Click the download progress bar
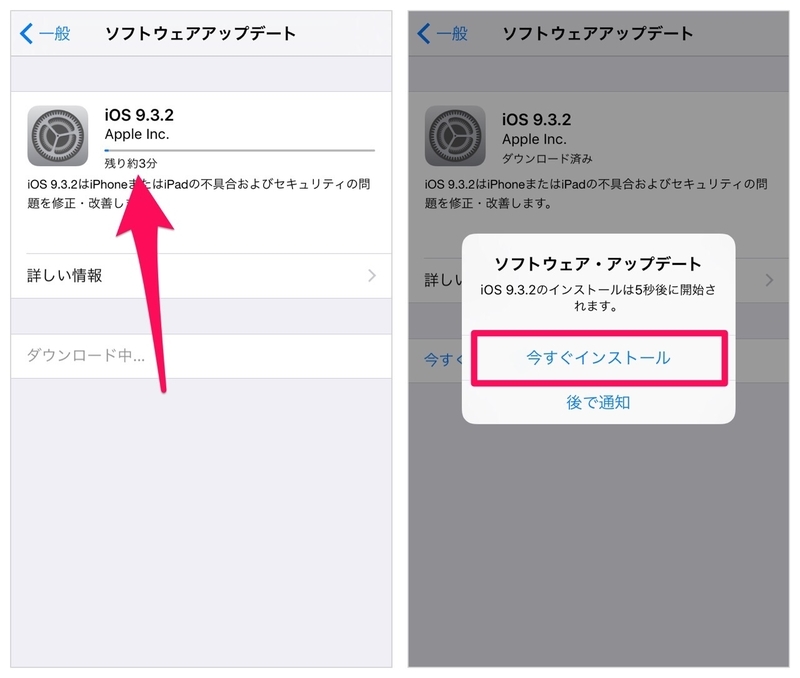This screenshot has height=678, width=800. [240, 150]
